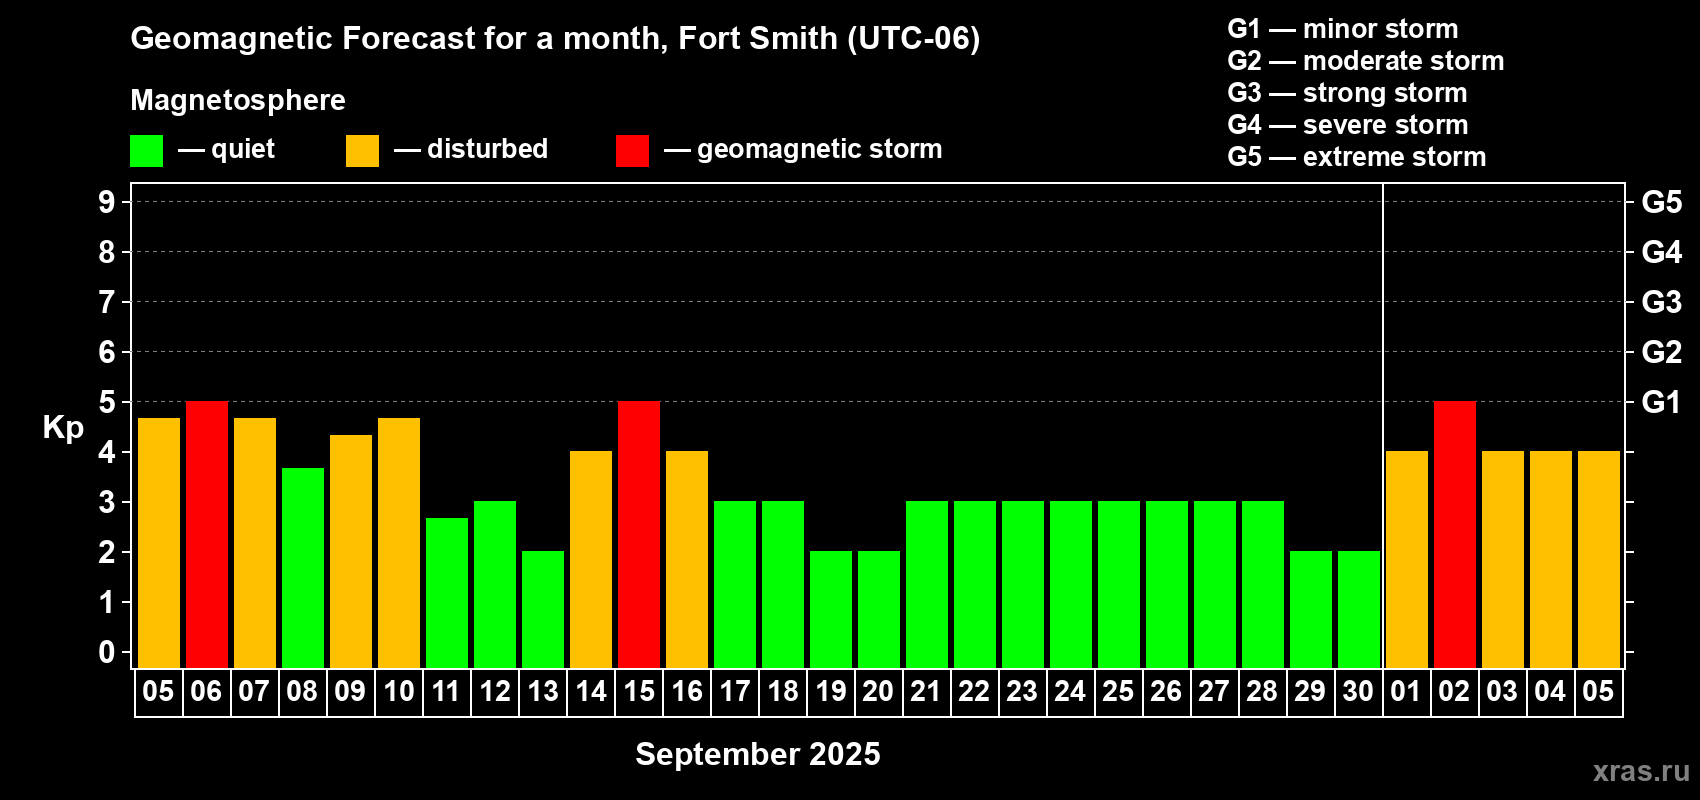Image resolution: width=1700 pixels, height=800 pixels.
Task: Click the 'G4 — severe storm' legend text
Action: pyautogui.click(x=1348, y=125)
